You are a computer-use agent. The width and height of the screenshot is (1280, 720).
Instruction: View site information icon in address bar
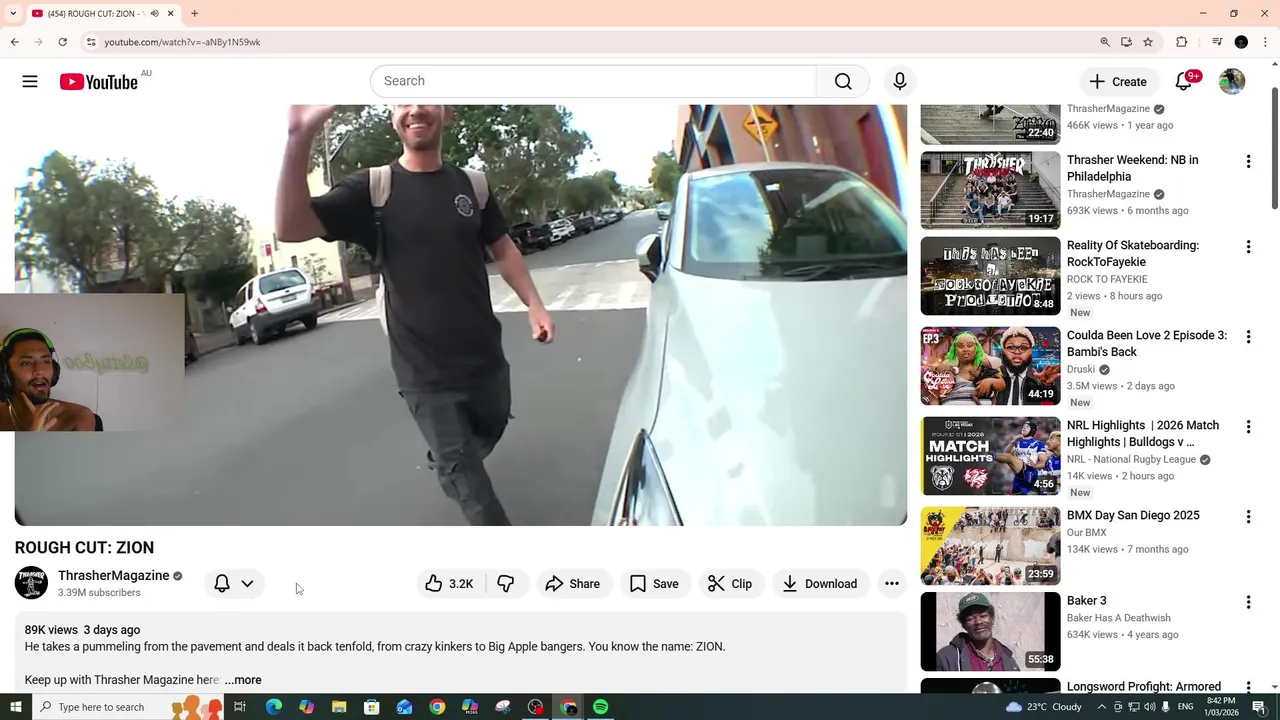(x=90, y=42)
